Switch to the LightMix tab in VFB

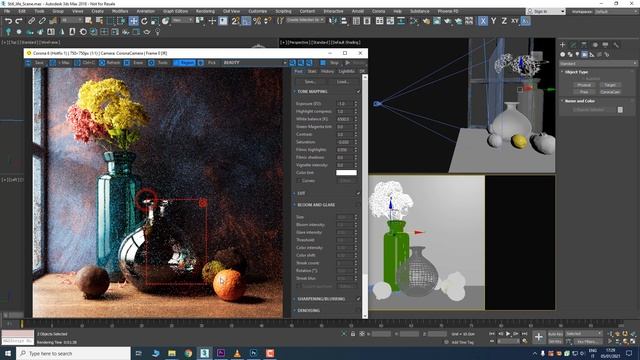coord(347,71)
